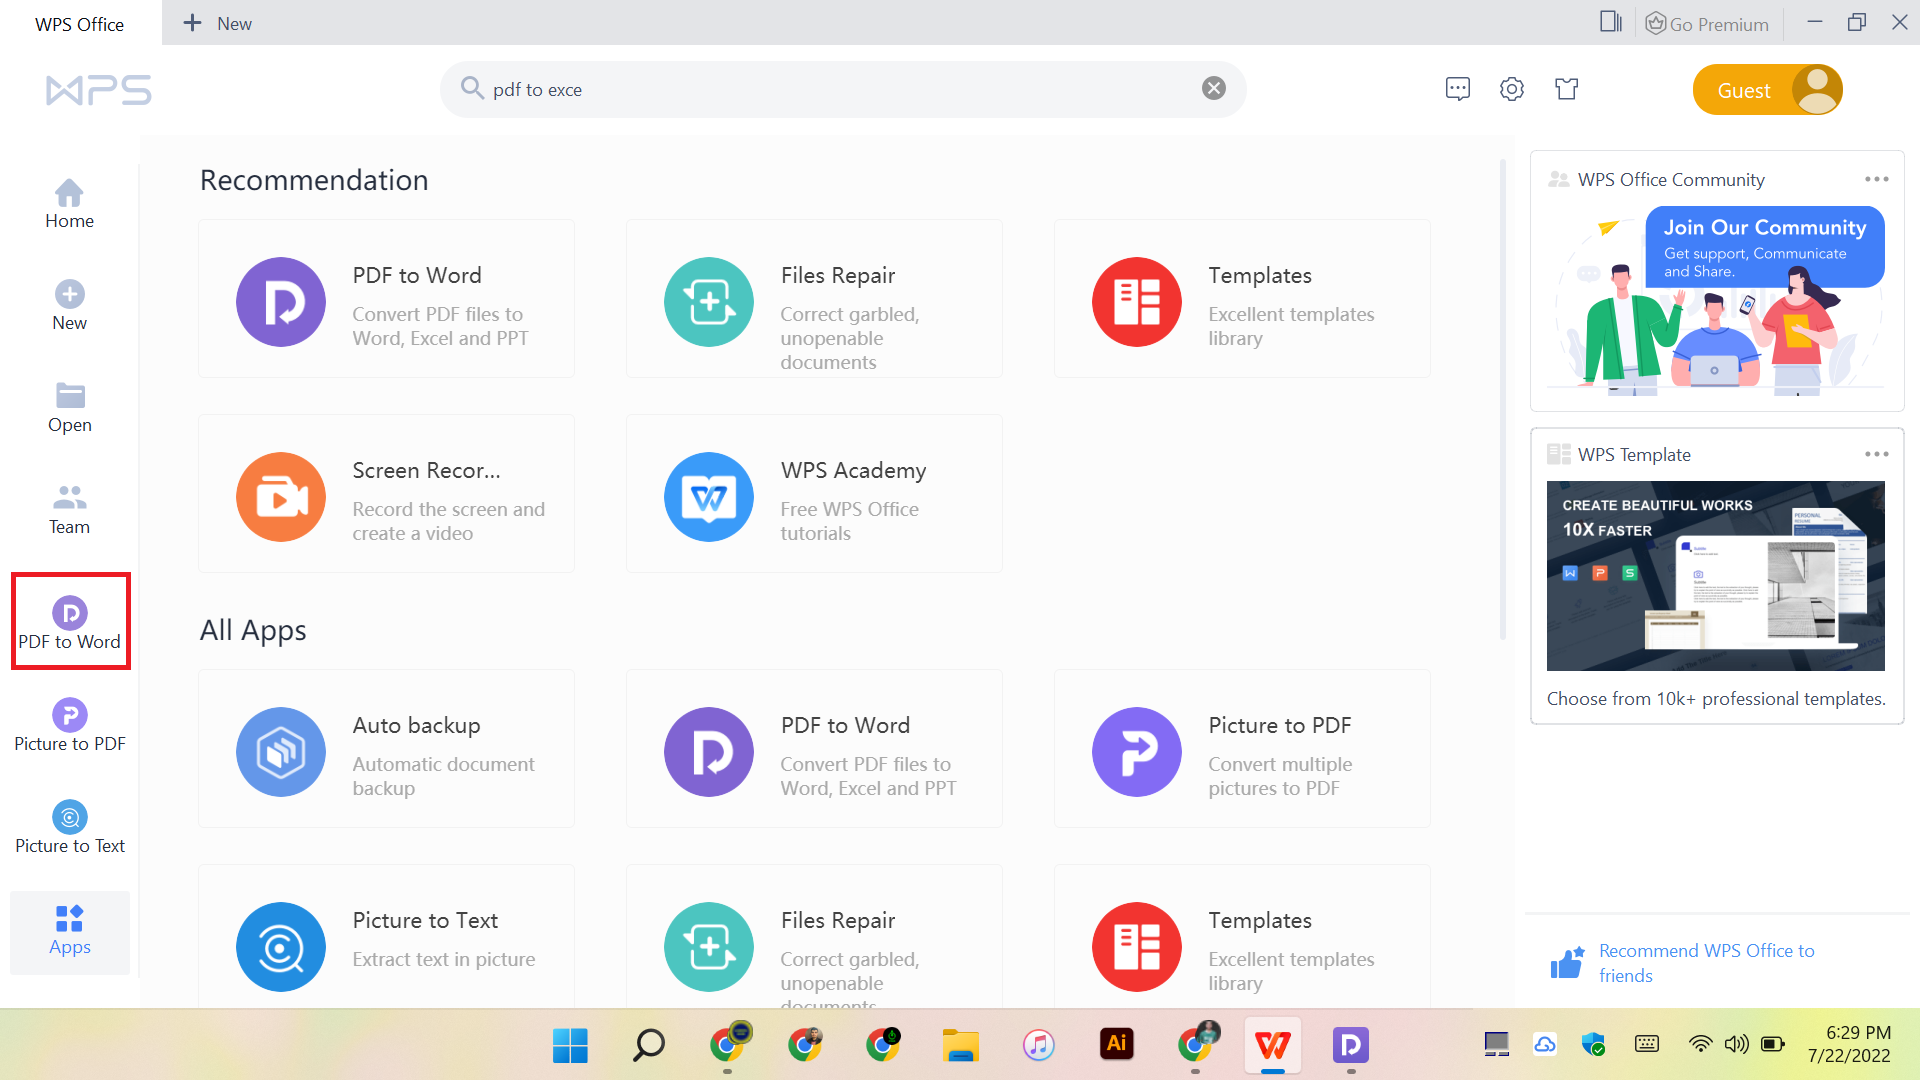Screen dimensions: 1920x1080
Task: Open settings gear in header
Action: [x=1512, y=89]
